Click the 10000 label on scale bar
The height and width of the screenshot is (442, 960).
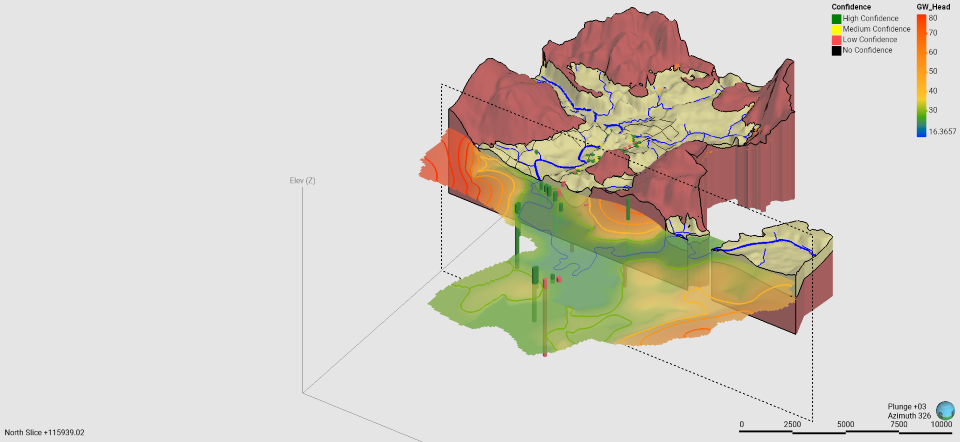(x=939, y=425)
